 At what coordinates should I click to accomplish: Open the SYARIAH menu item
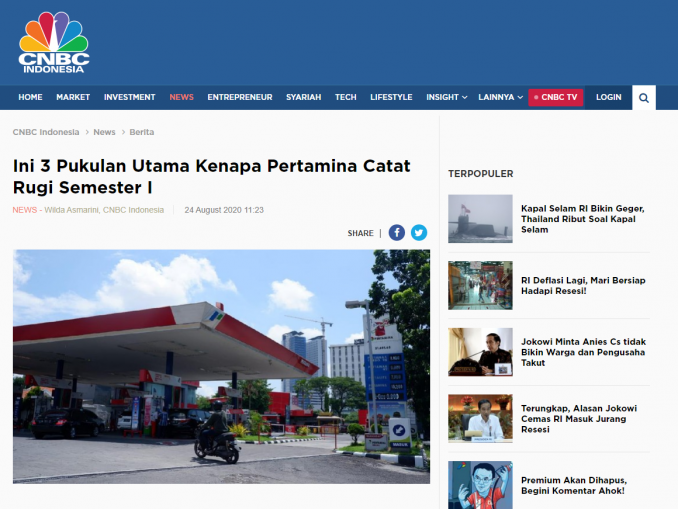[x=304, y=97]
